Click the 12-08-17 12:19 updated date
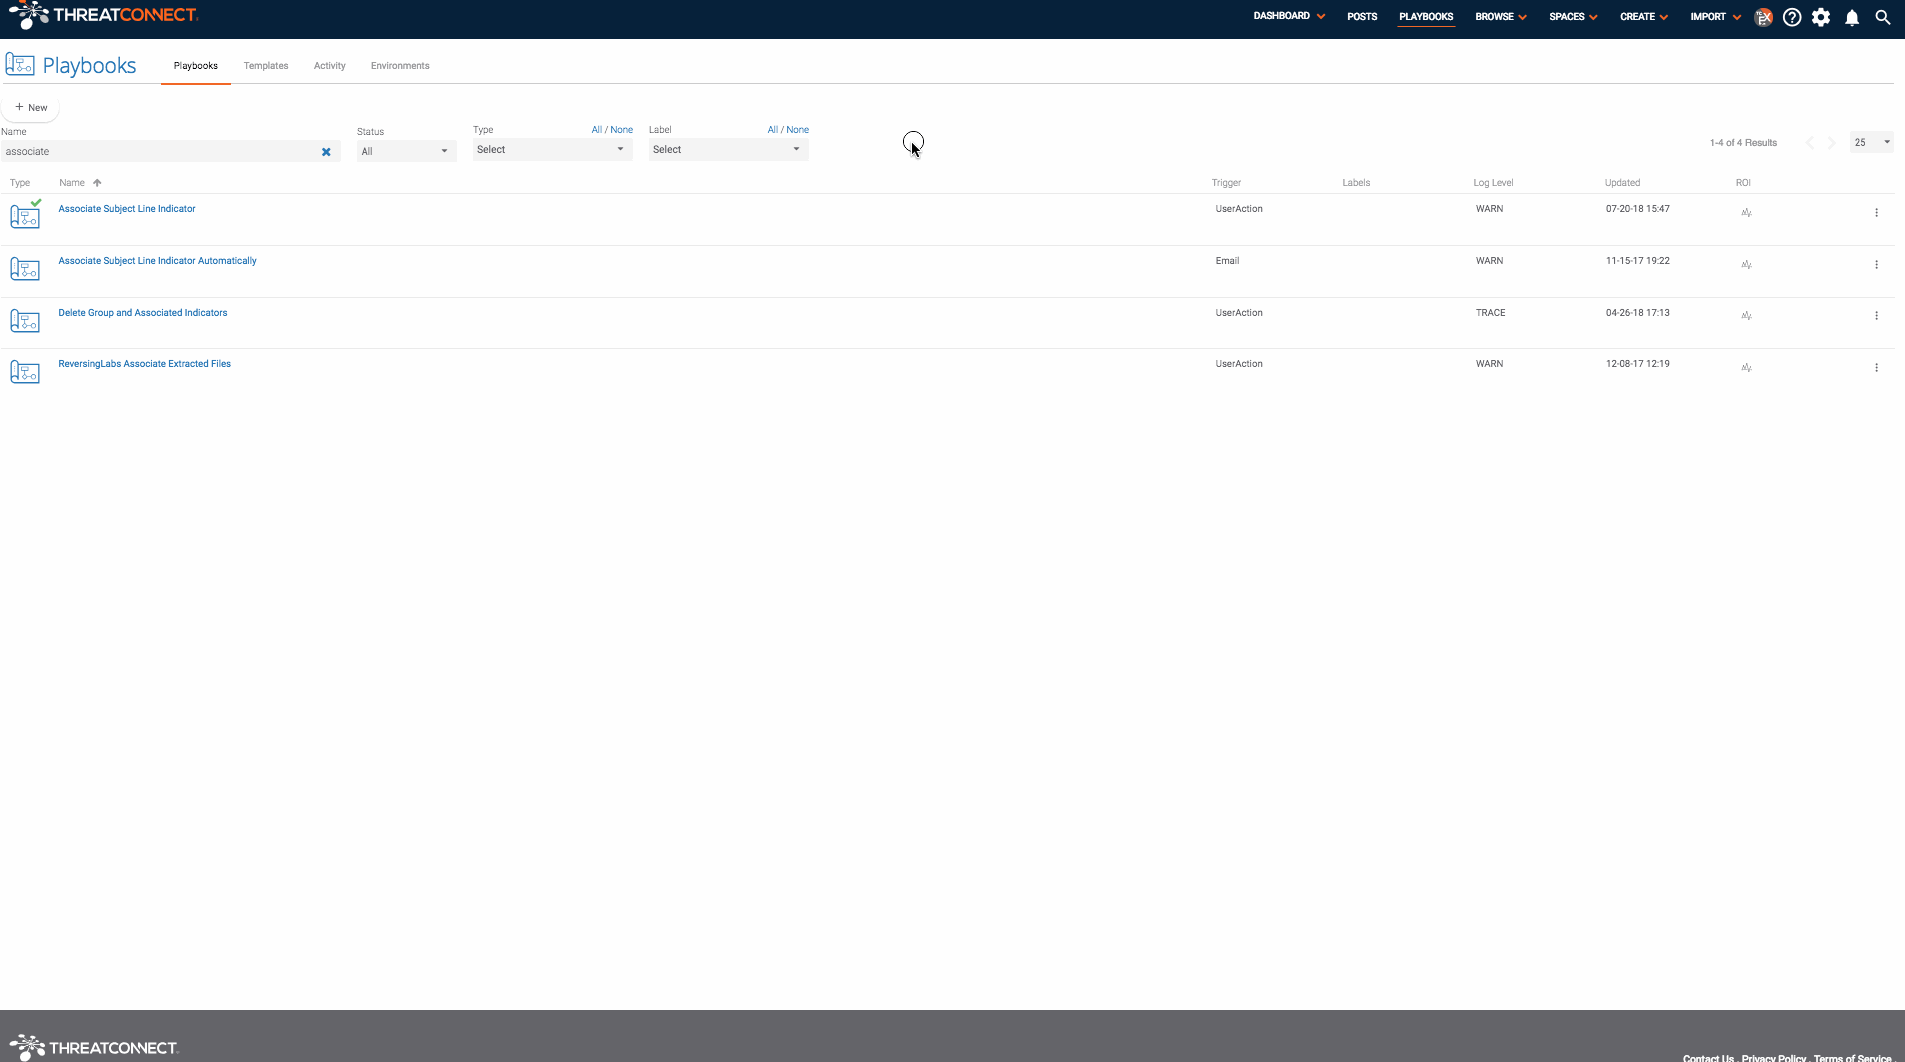This screenshot has height=1062, width=1905. pyautogui.click(x=1638, y=364)
